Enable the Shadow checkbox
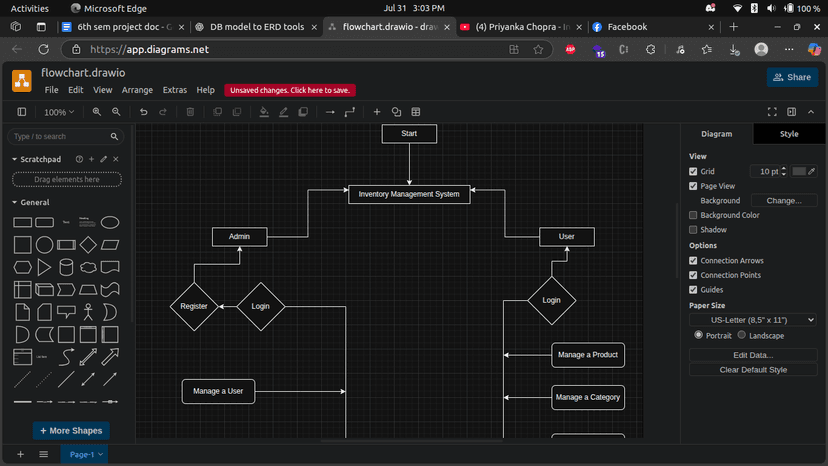Image resolution: width=828 pixels, height=466 pixels. pyautogui.click(x=694, y=230)
